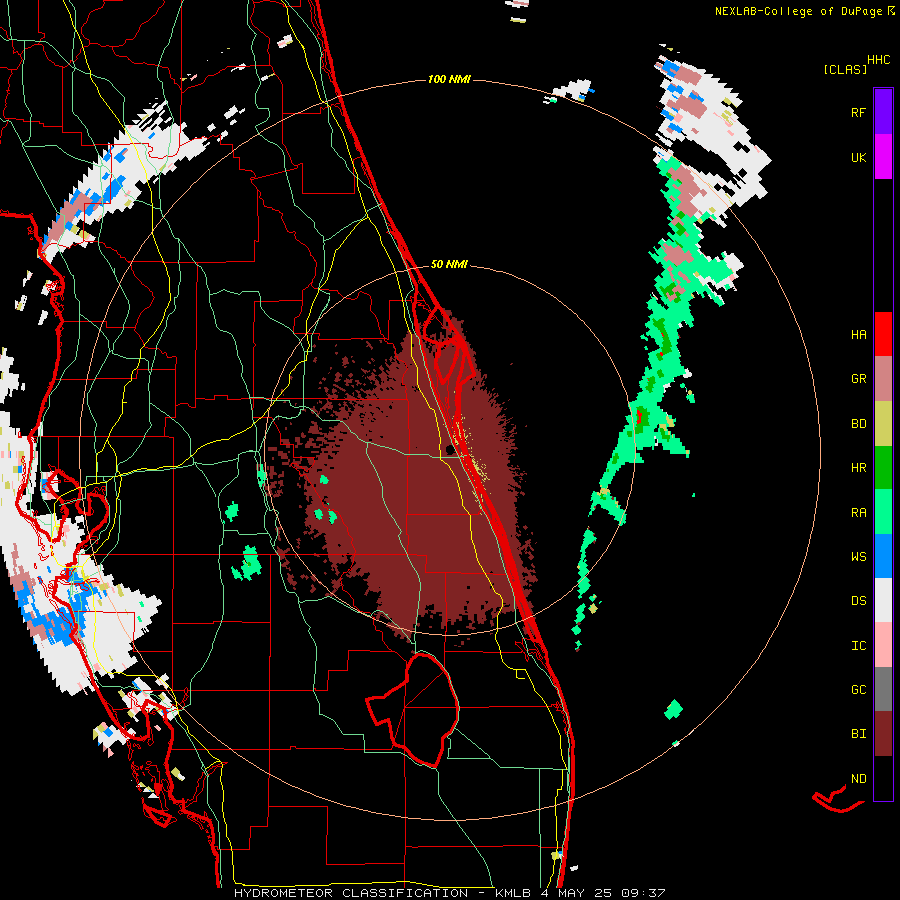This screenshot has width=900, height=900.
Task: Click the BI brown legend swatch
Action: click(x=883, y=734)
